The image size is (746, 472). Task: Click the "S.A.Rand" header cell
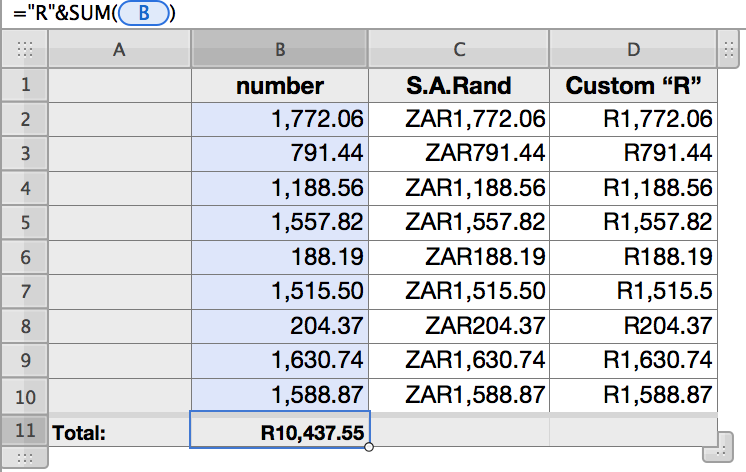pos(459,86)
